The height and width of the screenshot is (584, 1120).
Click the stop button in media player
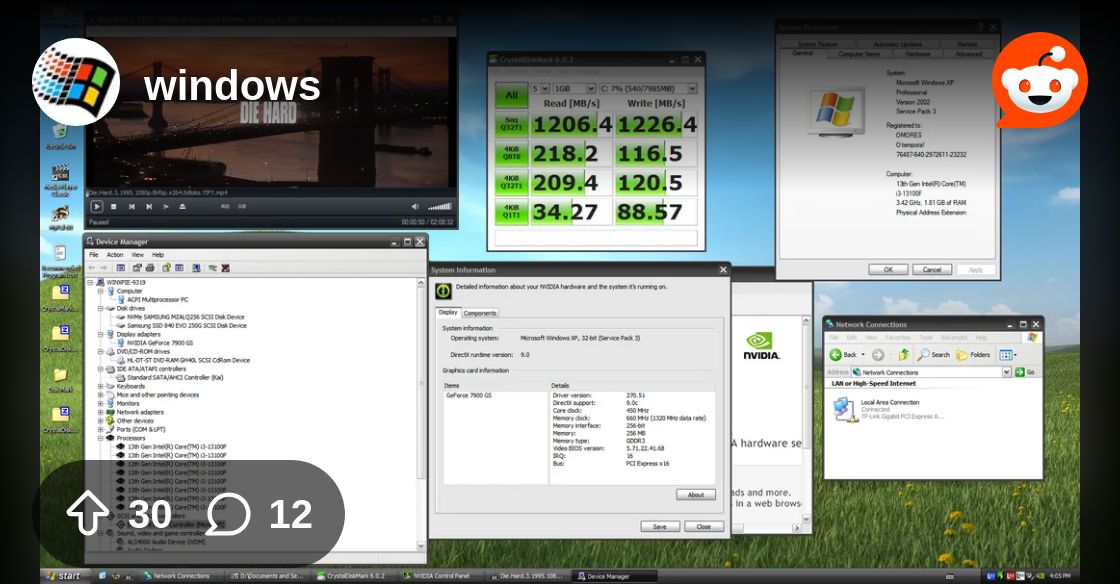[113, 207]
